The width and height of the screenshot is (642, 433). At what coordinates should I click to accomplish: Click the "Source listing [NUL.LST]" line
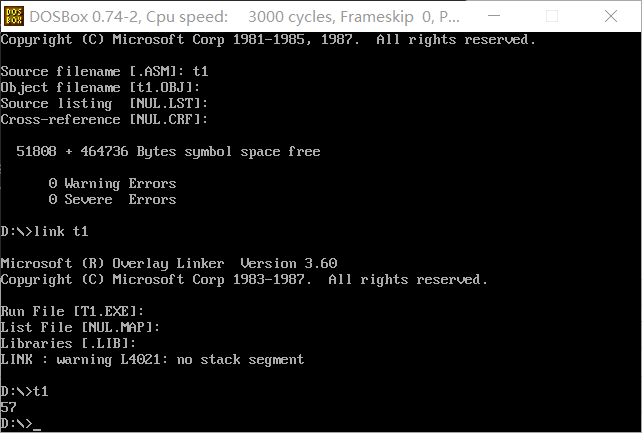click(x=104, y=104)
